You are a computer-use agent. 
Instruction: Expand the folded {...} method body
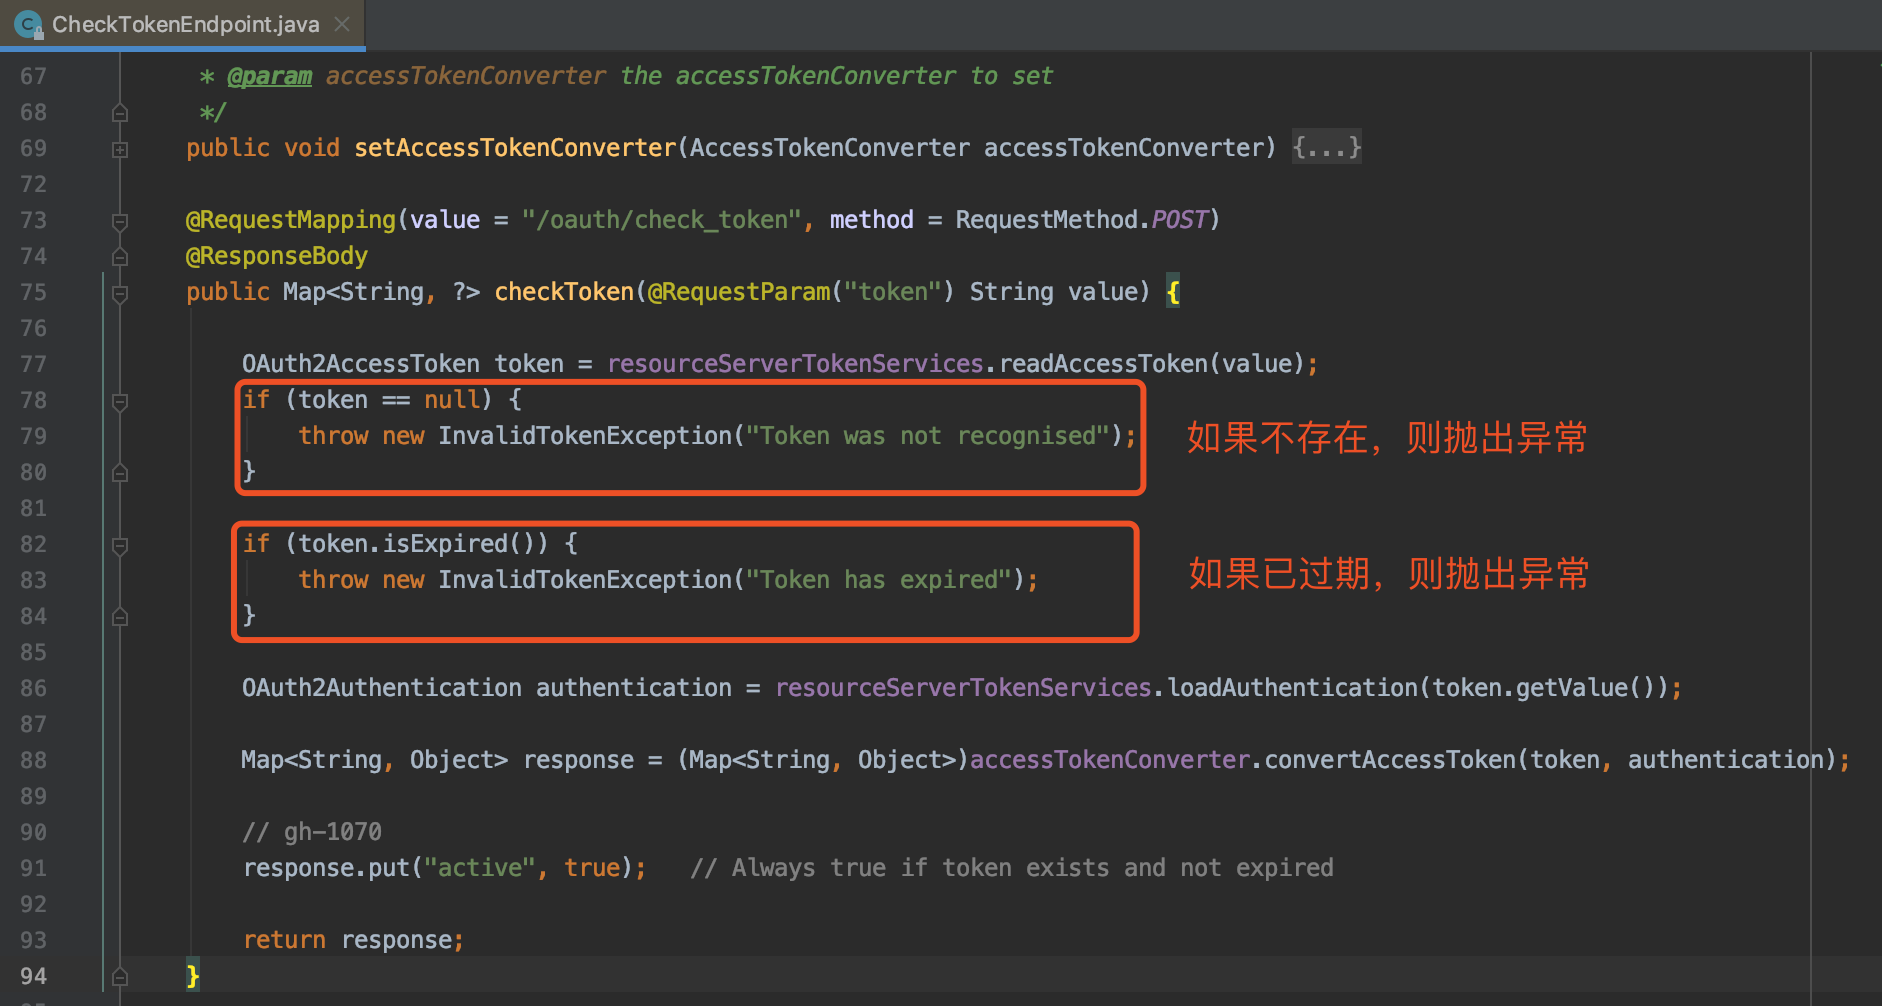[1326, 148]
